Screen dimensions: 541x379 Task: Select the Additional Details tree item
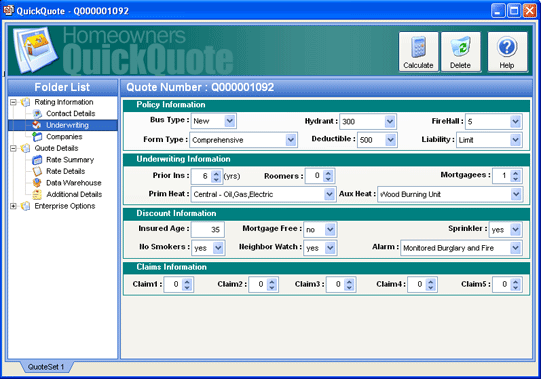(x=74, y=194)
